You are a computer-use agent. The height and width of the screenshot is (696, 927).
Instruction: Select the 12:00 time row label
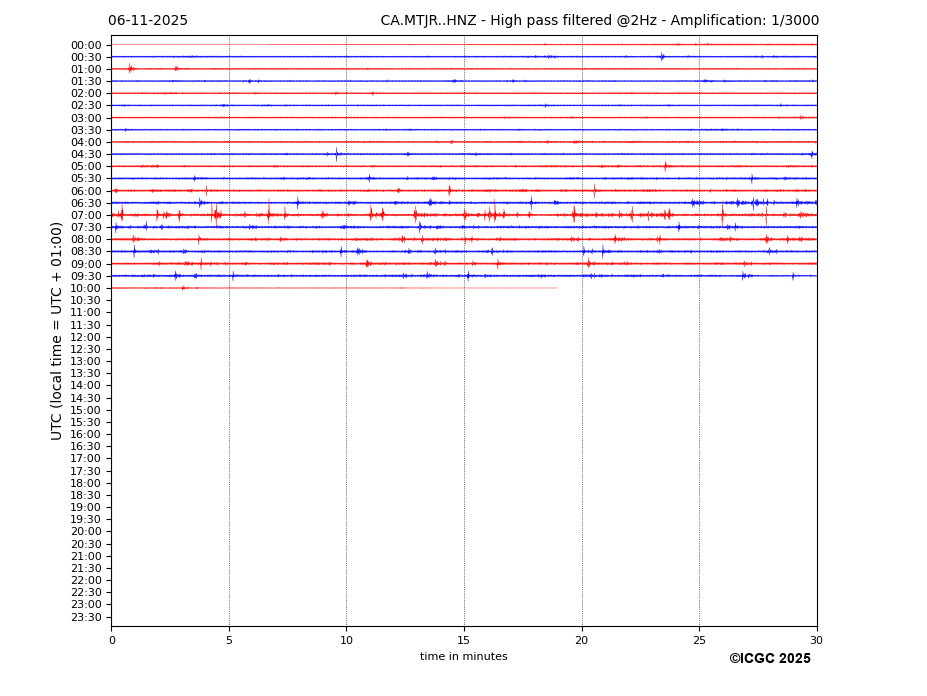point(86,337)
